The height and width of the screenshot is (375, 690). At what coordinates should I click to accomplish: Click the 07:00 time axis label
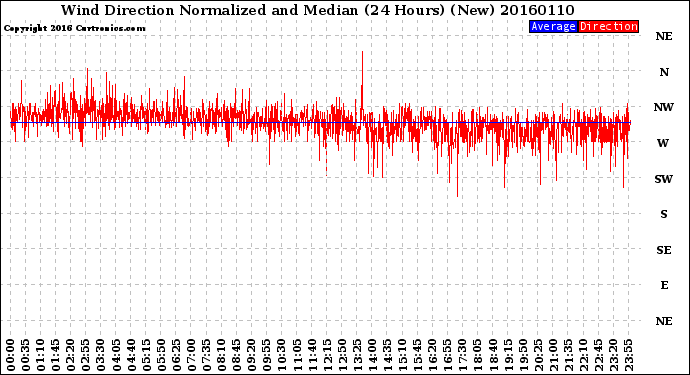pyautogui.click(x=191, y=355)
